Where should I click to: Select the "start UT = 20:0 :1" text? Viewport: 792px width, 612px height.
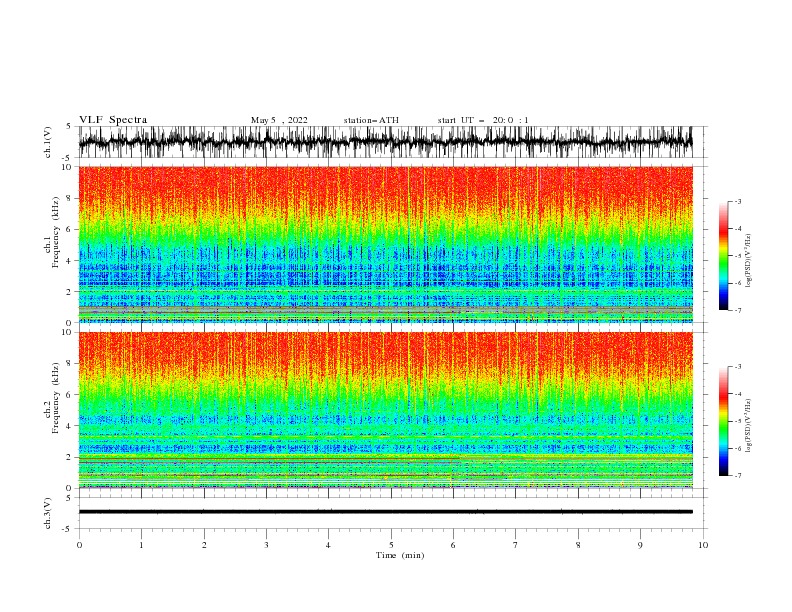pyautogui.click(x=483, y=120)
